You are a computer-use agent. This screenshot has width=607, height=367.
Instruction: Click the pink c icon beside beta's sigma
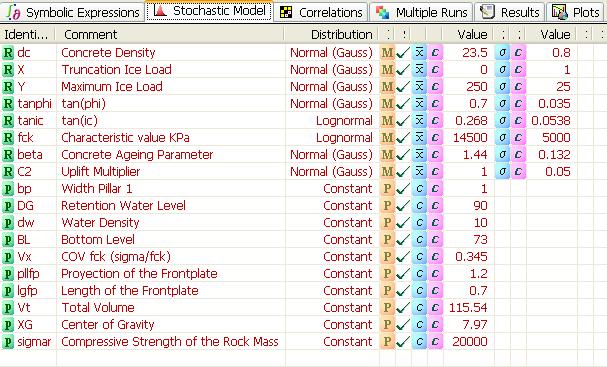point(518,154)
